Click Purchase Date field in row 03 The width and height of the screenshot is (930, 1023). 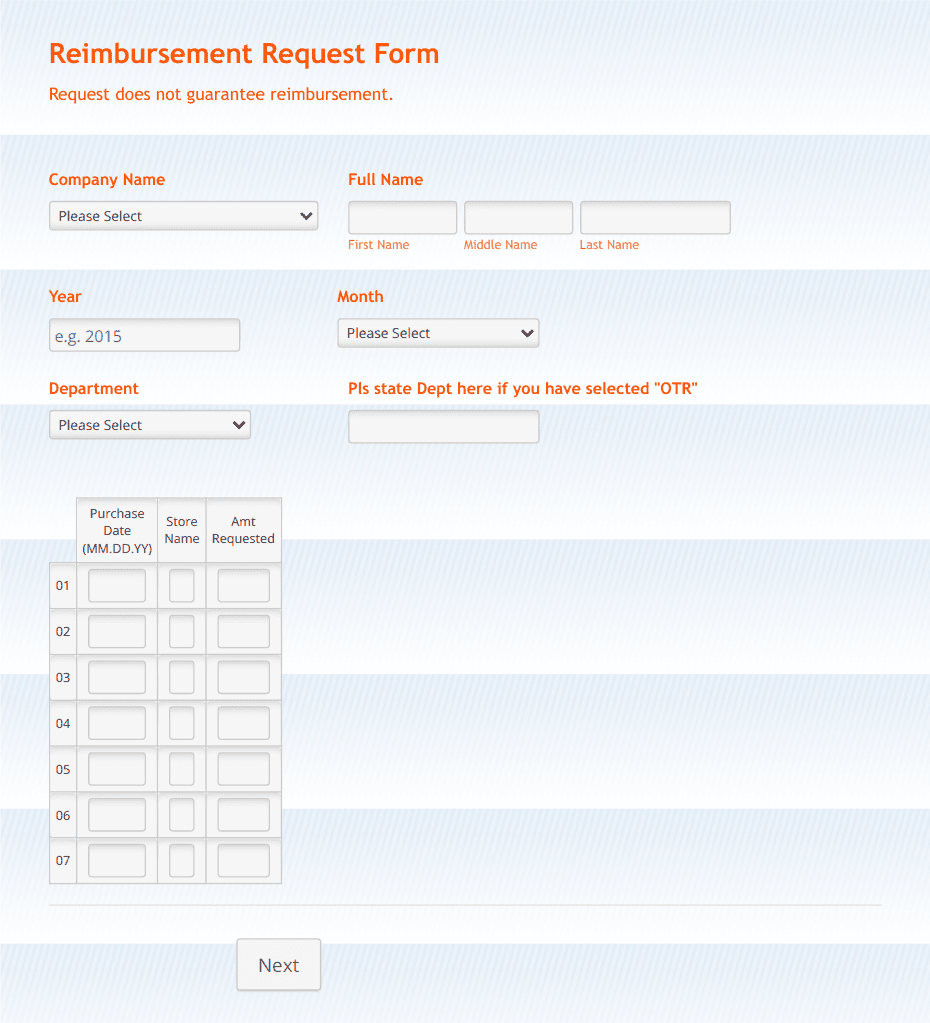pos(117,677)
